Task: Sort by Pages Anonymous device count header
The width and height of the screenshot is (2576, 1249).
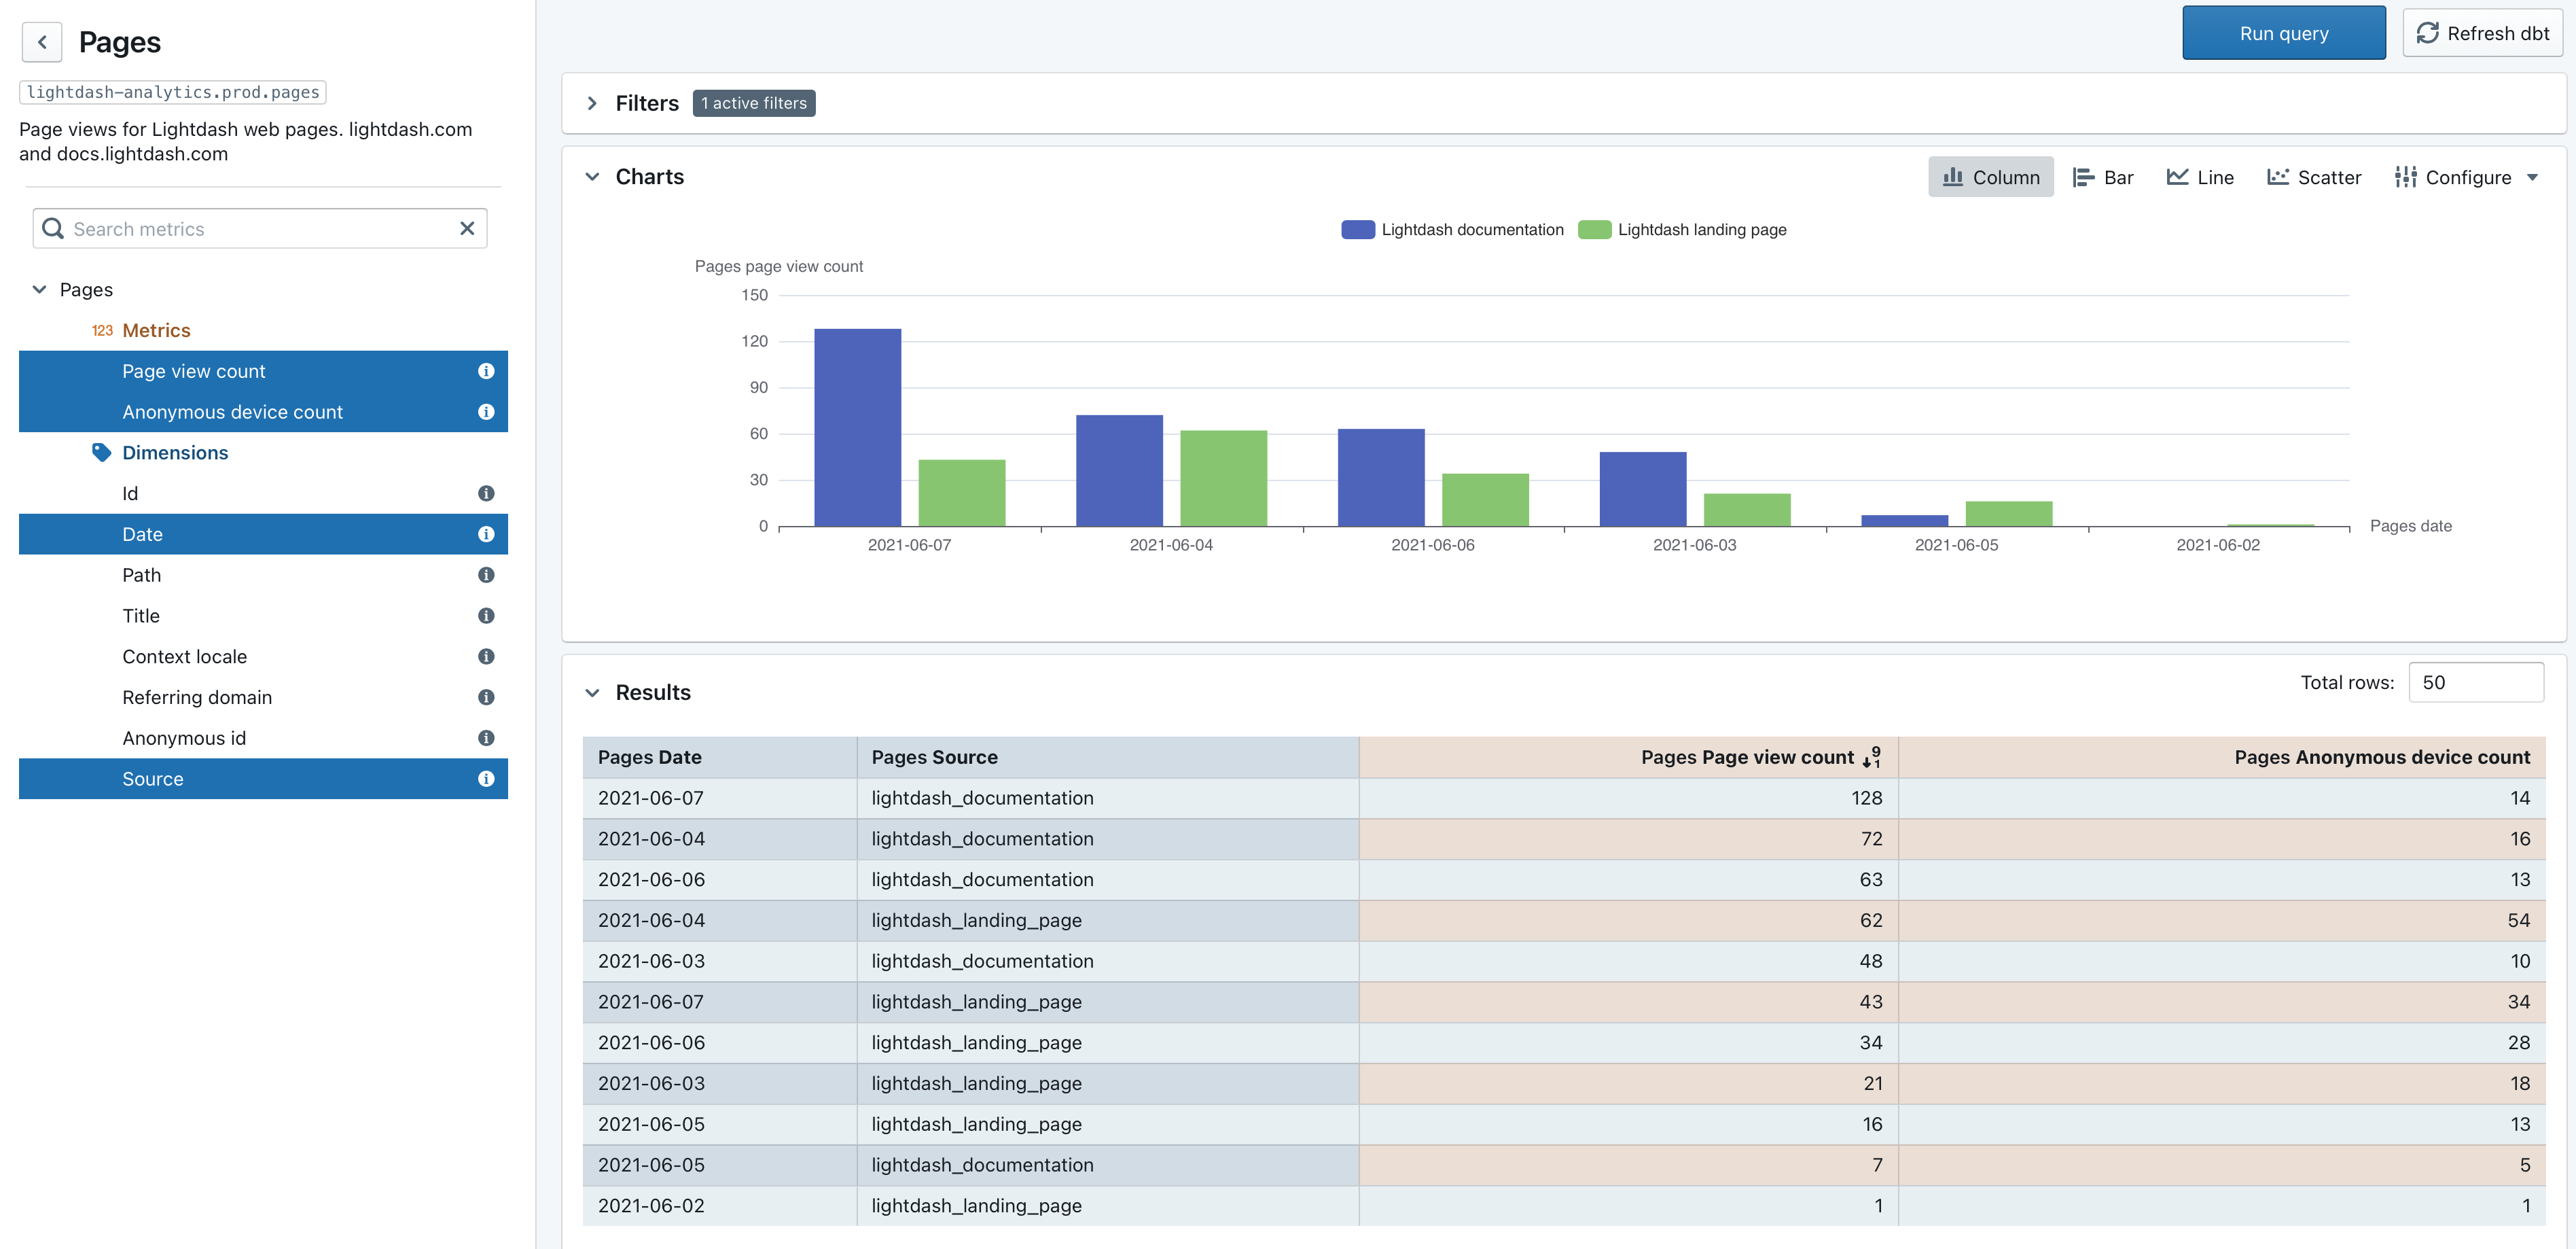Action: (2222, 757)
